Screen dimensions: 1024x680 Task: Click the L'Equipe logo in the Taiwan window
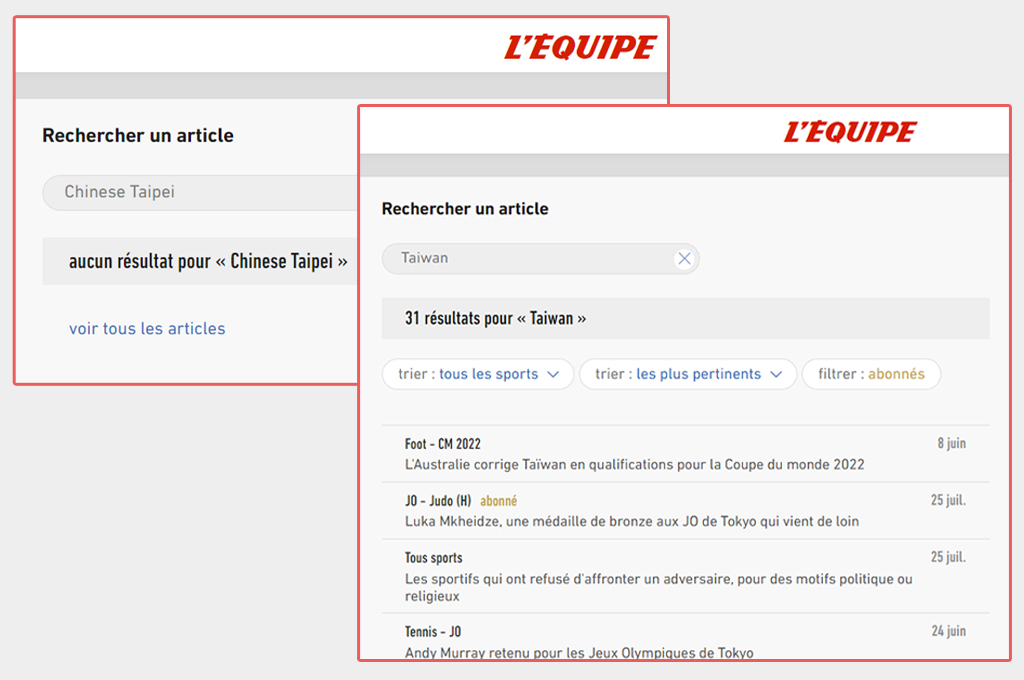tap(849, 132)
